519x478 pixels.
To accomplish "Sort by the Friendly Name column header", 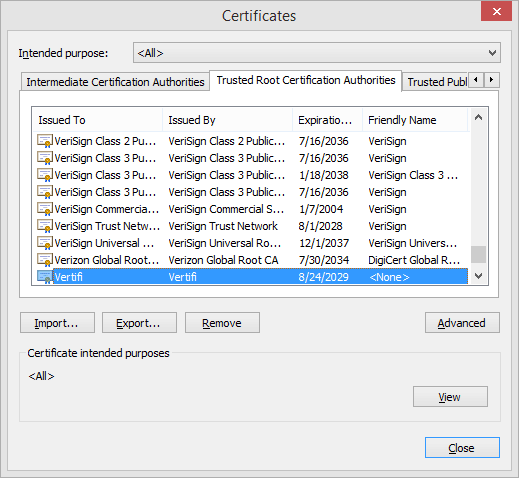I will (415, 120).
